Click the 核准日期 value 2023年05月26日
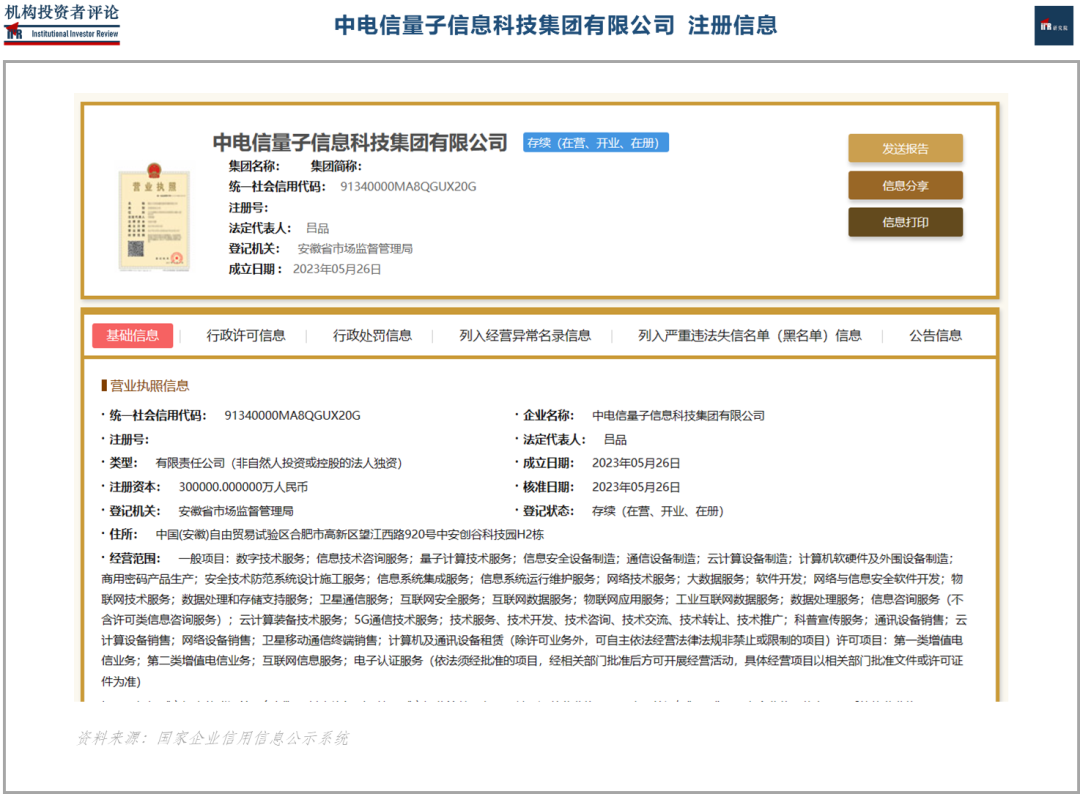Viewport: 1080px width, 794px height. 636,487
